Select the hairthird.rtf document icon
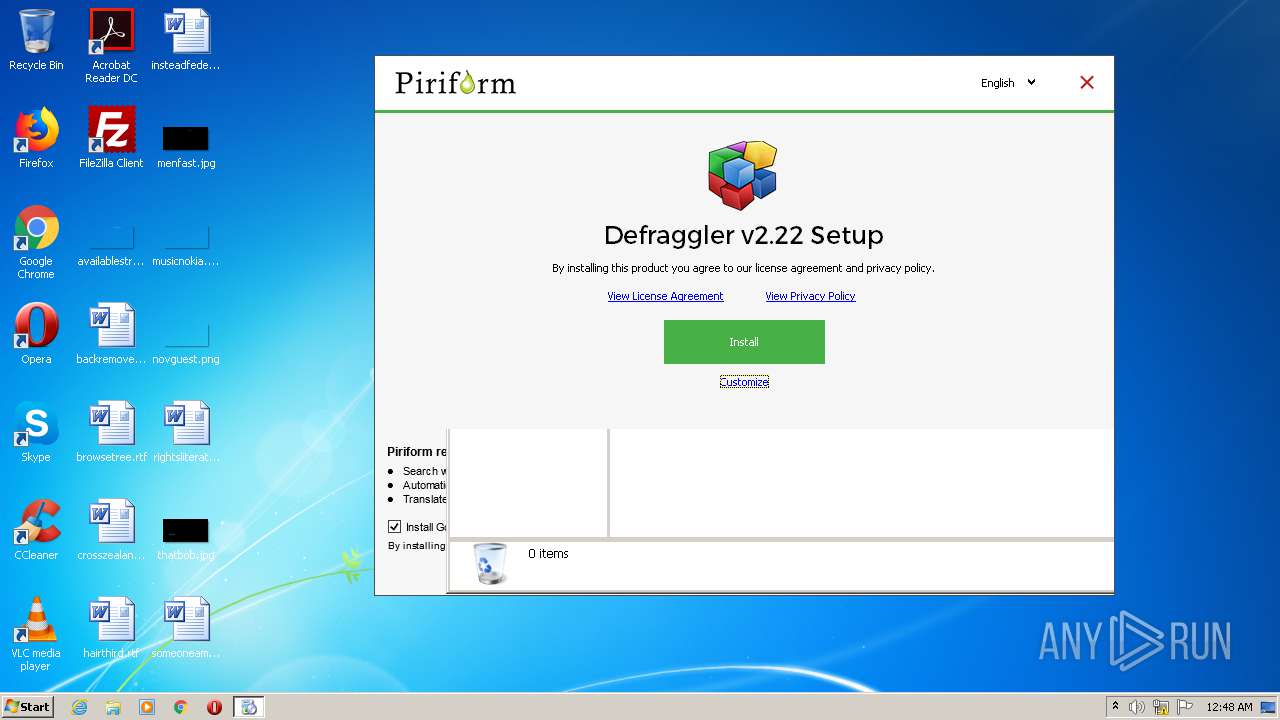This screenshot has height=720, width=1280. tap(111, 628)
